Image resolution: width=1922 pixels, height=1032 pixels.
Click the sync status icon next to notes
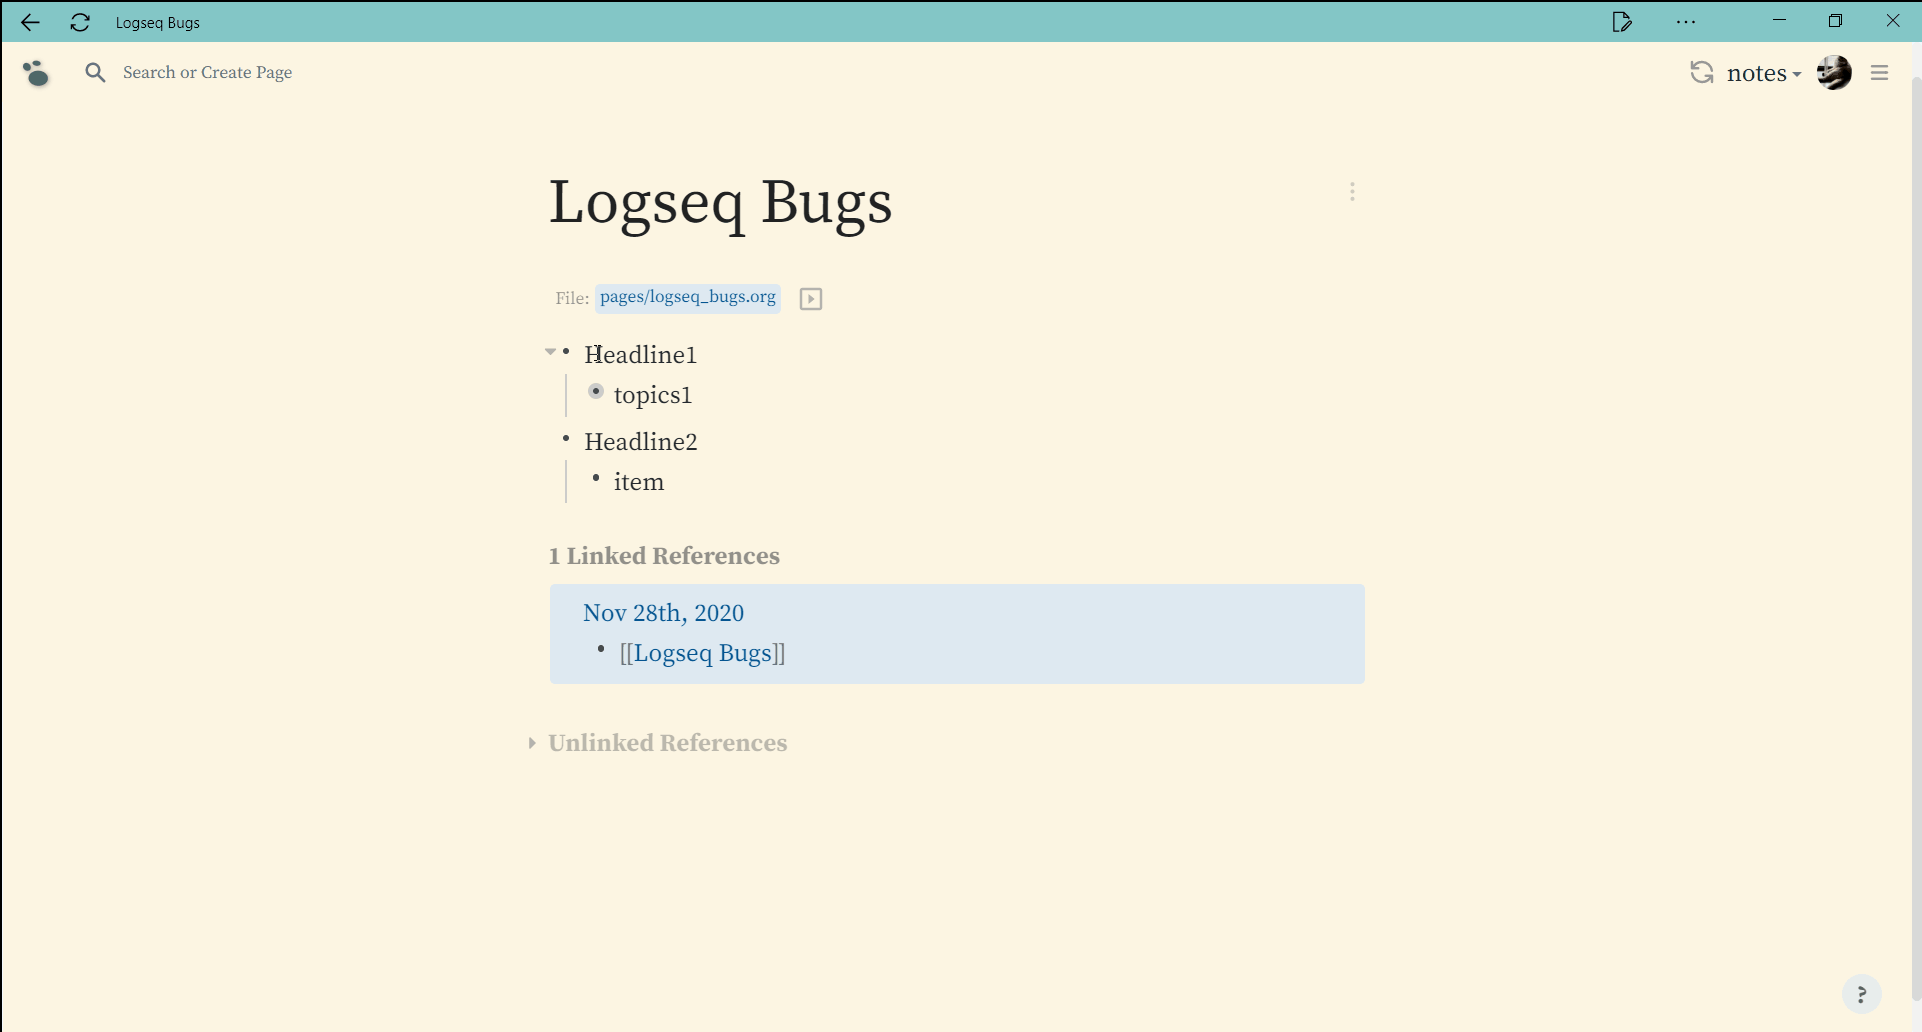1702,72
